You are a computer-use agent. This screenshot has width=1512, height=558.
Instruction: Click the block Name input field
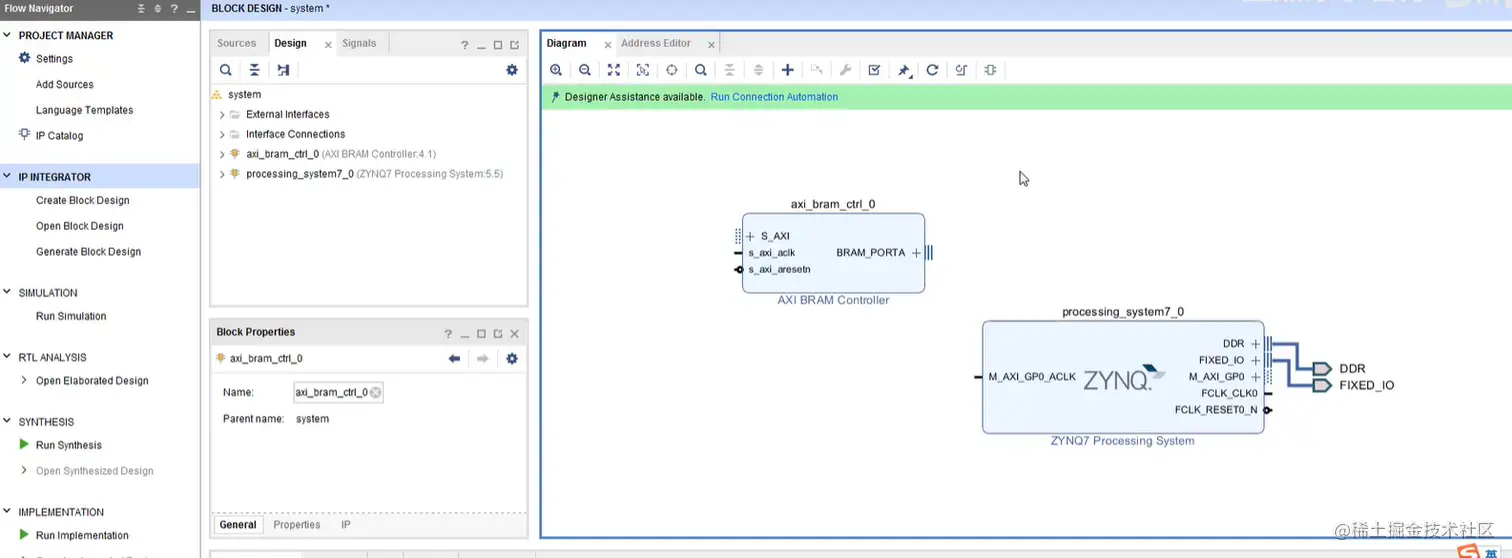[338, 393]
